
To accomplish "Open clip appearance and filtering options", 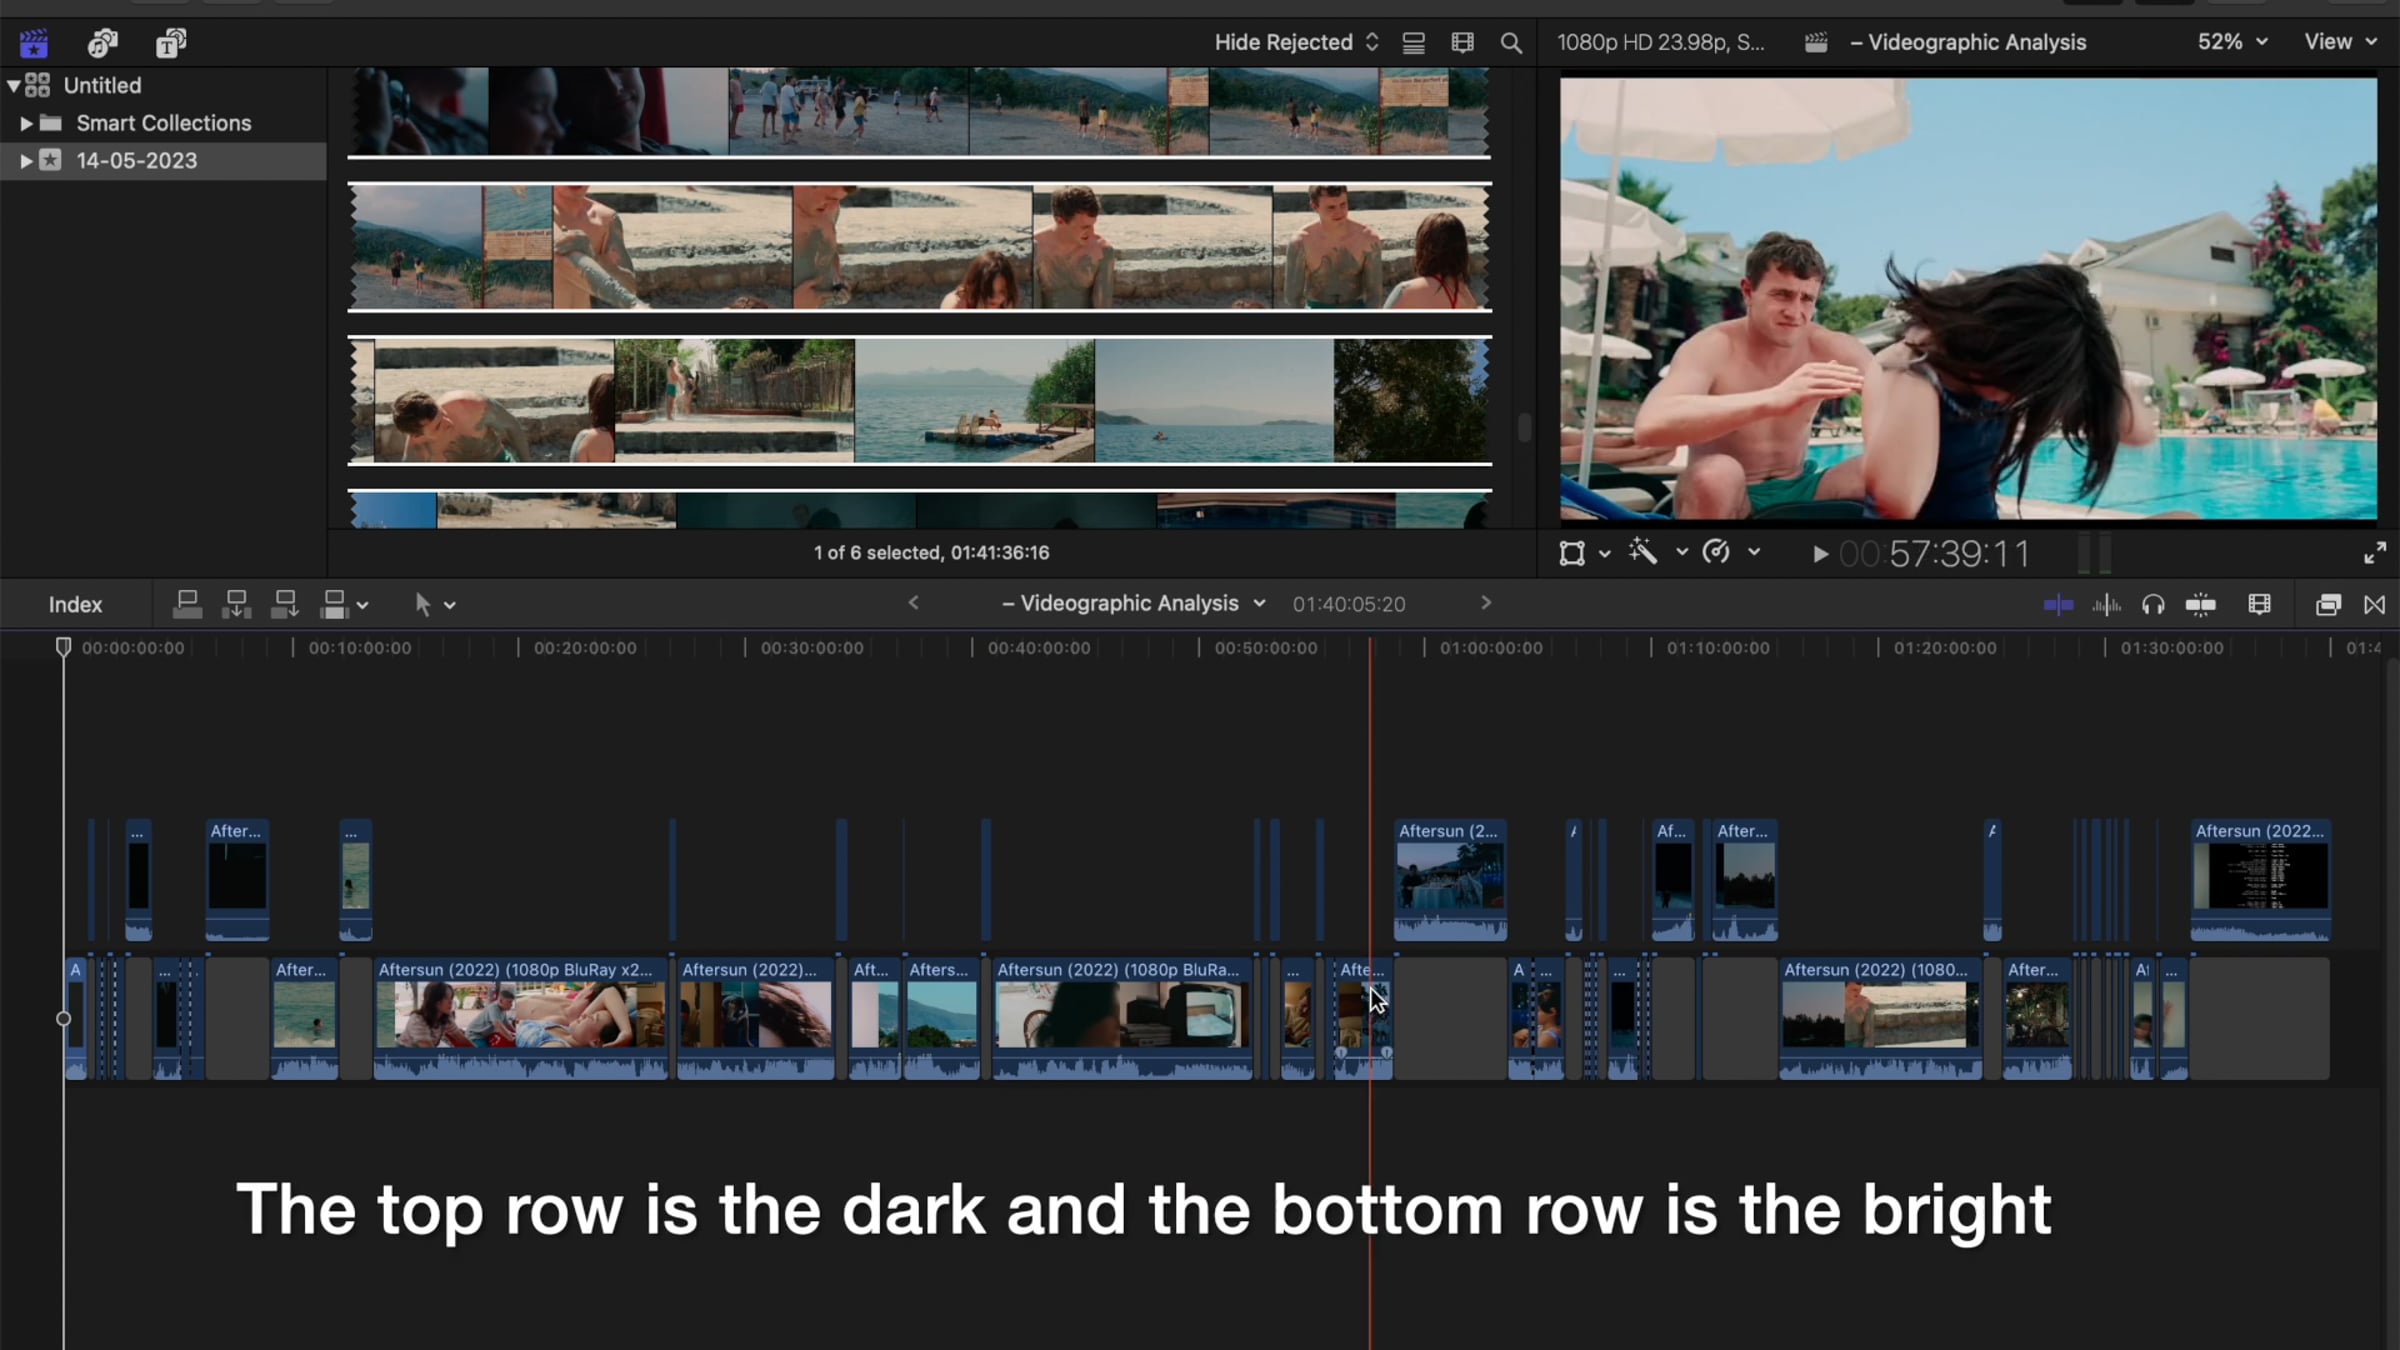I will pyautogui.click(x=1462, y=43).
